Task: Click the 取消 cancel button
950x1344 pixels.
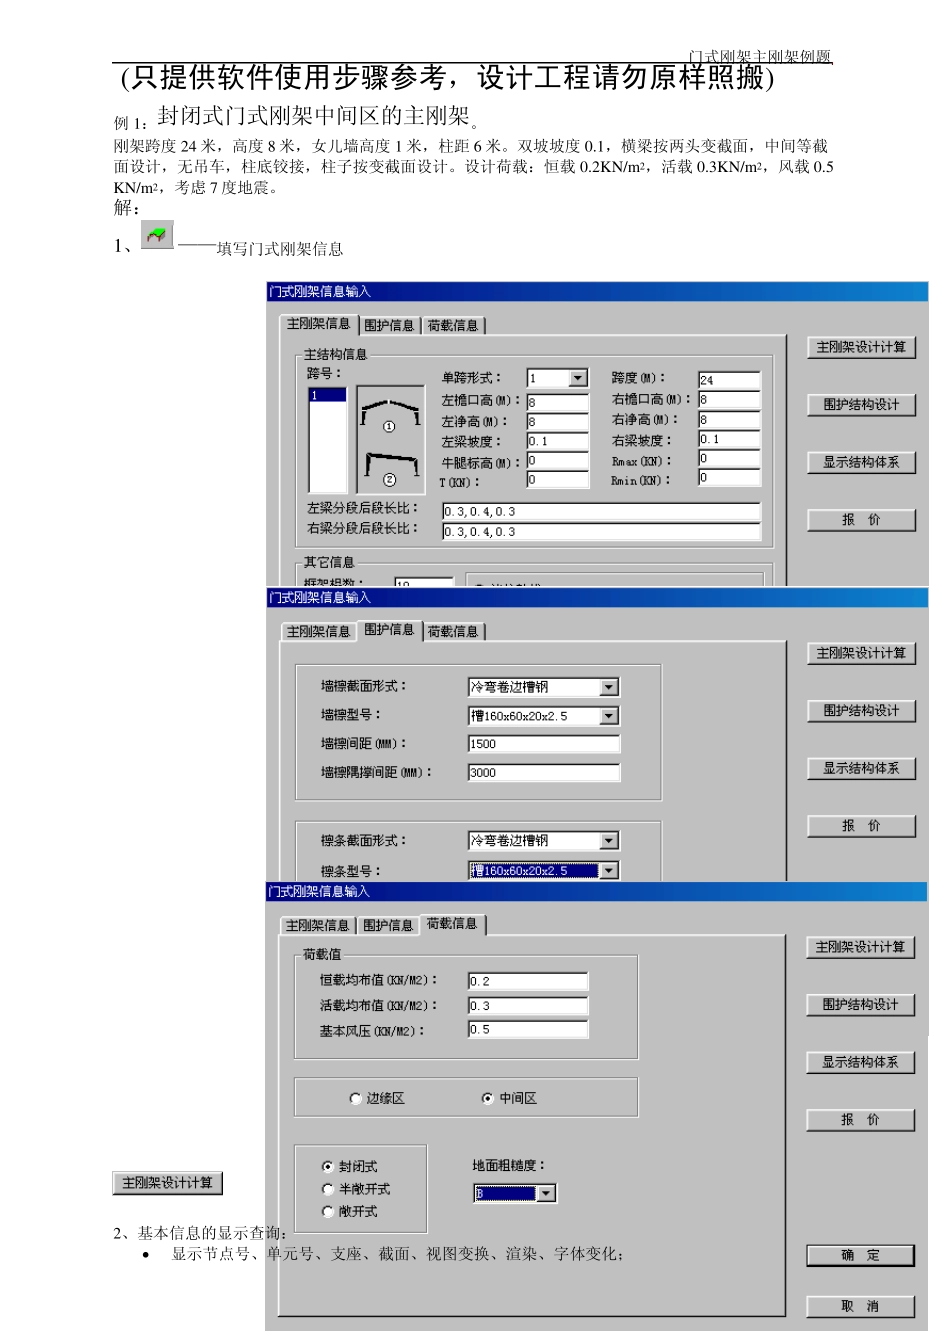Action: click(x=861, y=1306)
